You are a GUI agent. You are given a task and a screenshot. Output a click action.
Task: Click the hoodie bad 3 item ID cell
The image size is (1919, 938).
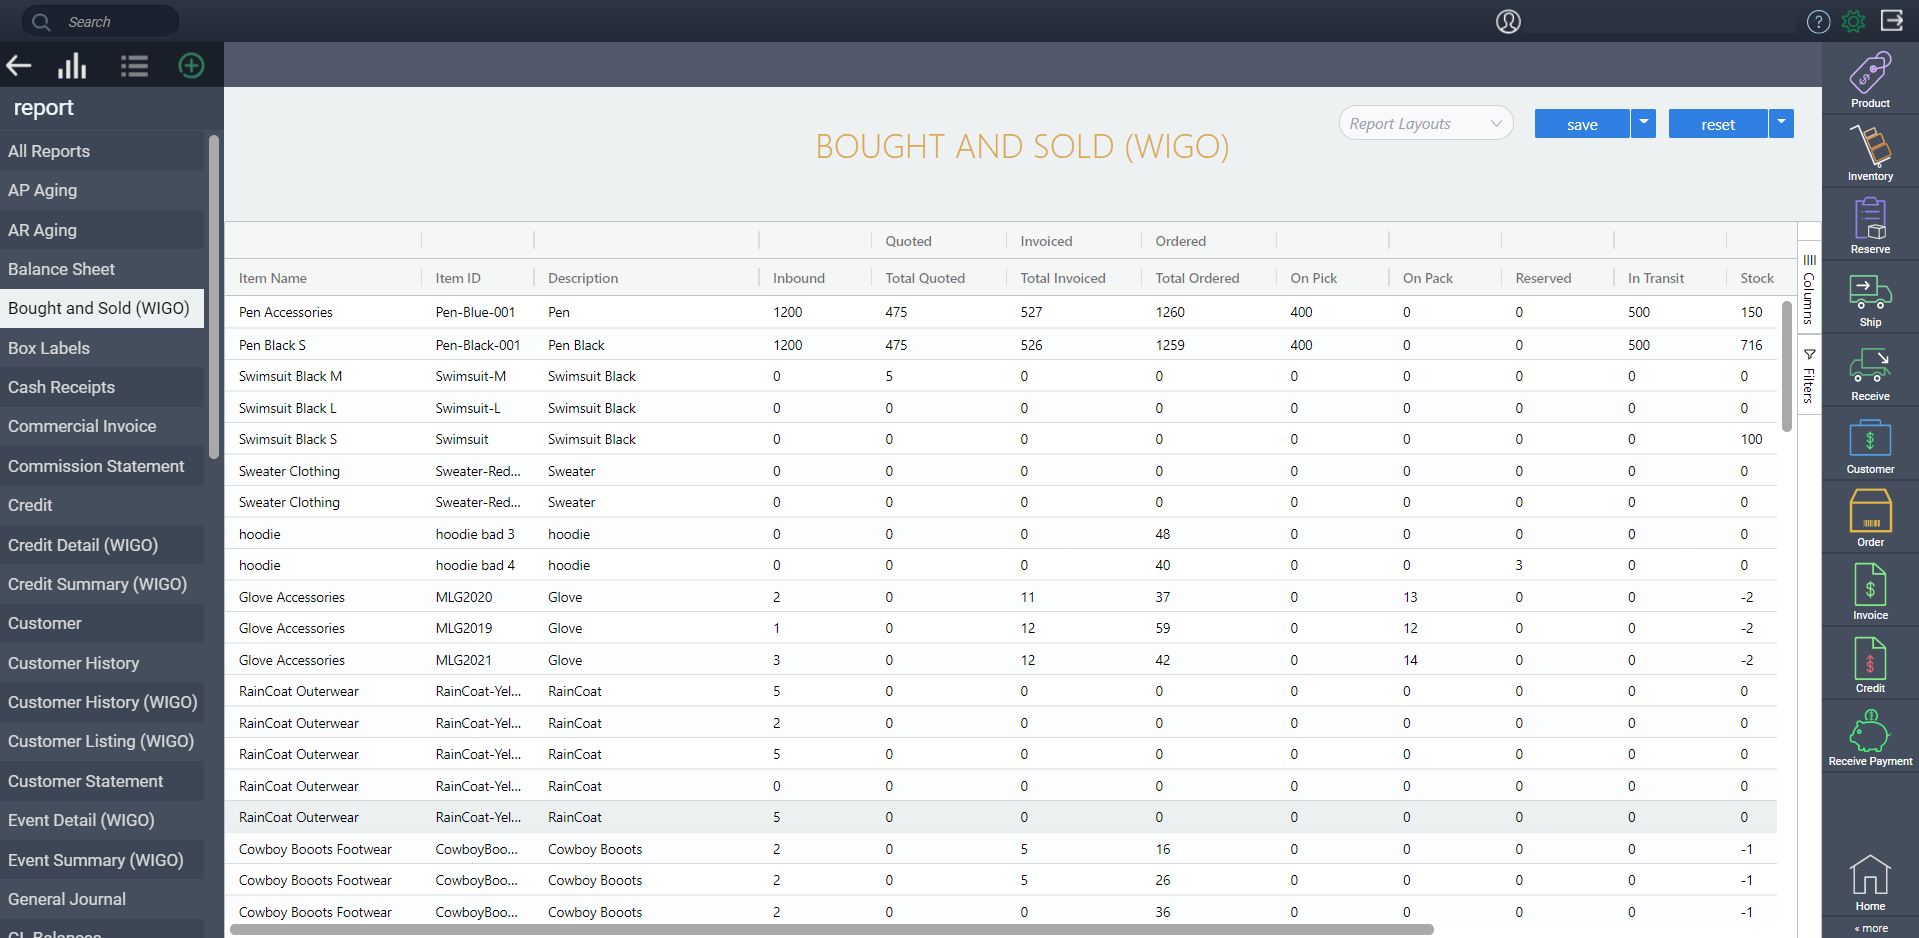pos(475,534)
